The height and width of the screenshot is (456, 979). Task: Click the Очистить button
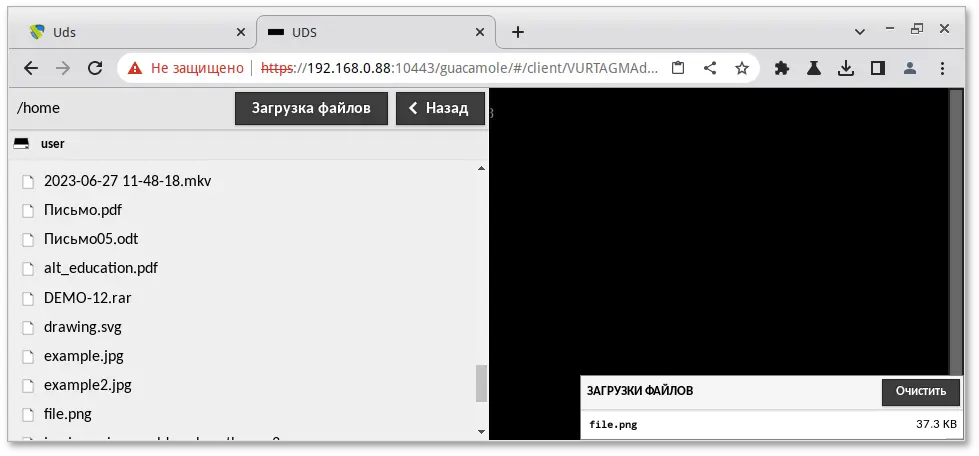tap(920, 392)
